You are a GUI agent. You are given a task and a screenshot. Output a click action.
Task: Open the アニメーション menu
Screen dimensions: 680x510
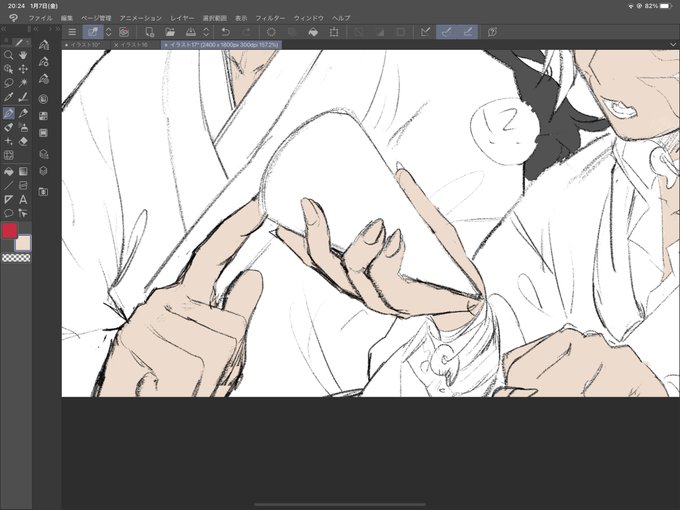(141, 18)
